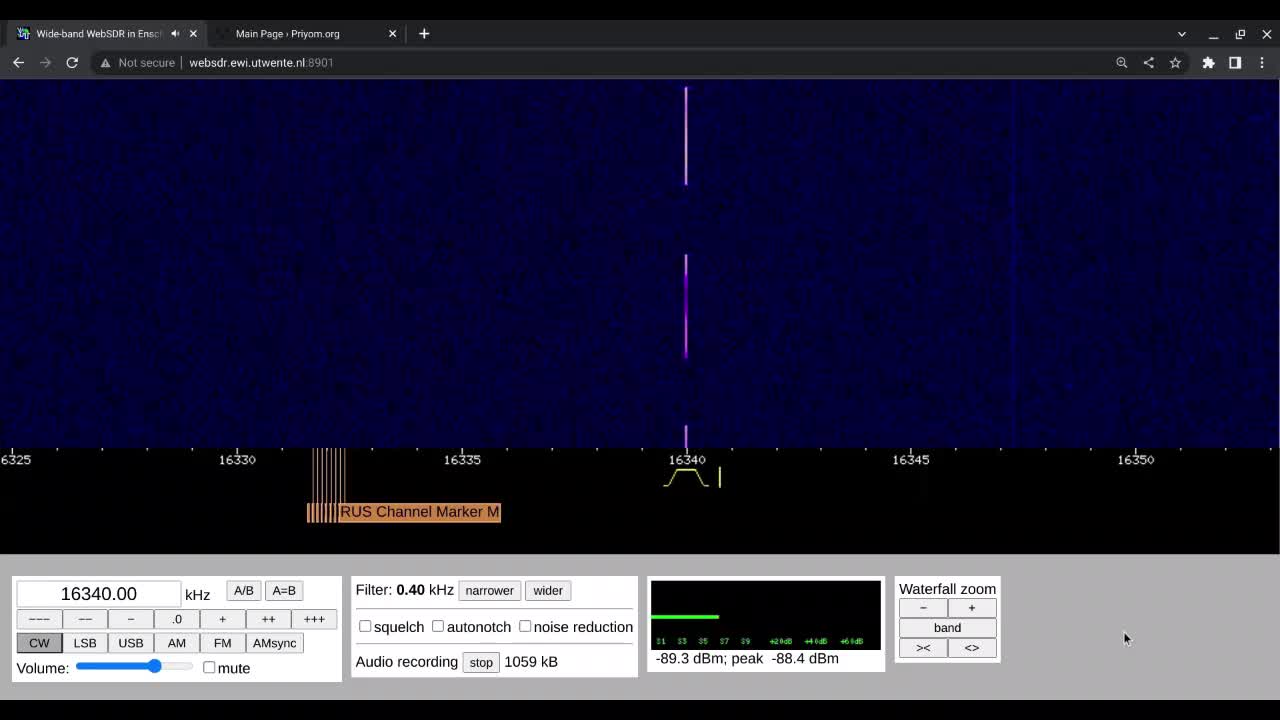Open the Chrome three-dot menu
Image resolution: width=1280 pixels, height=720 pixels.
click(1262, 62)
